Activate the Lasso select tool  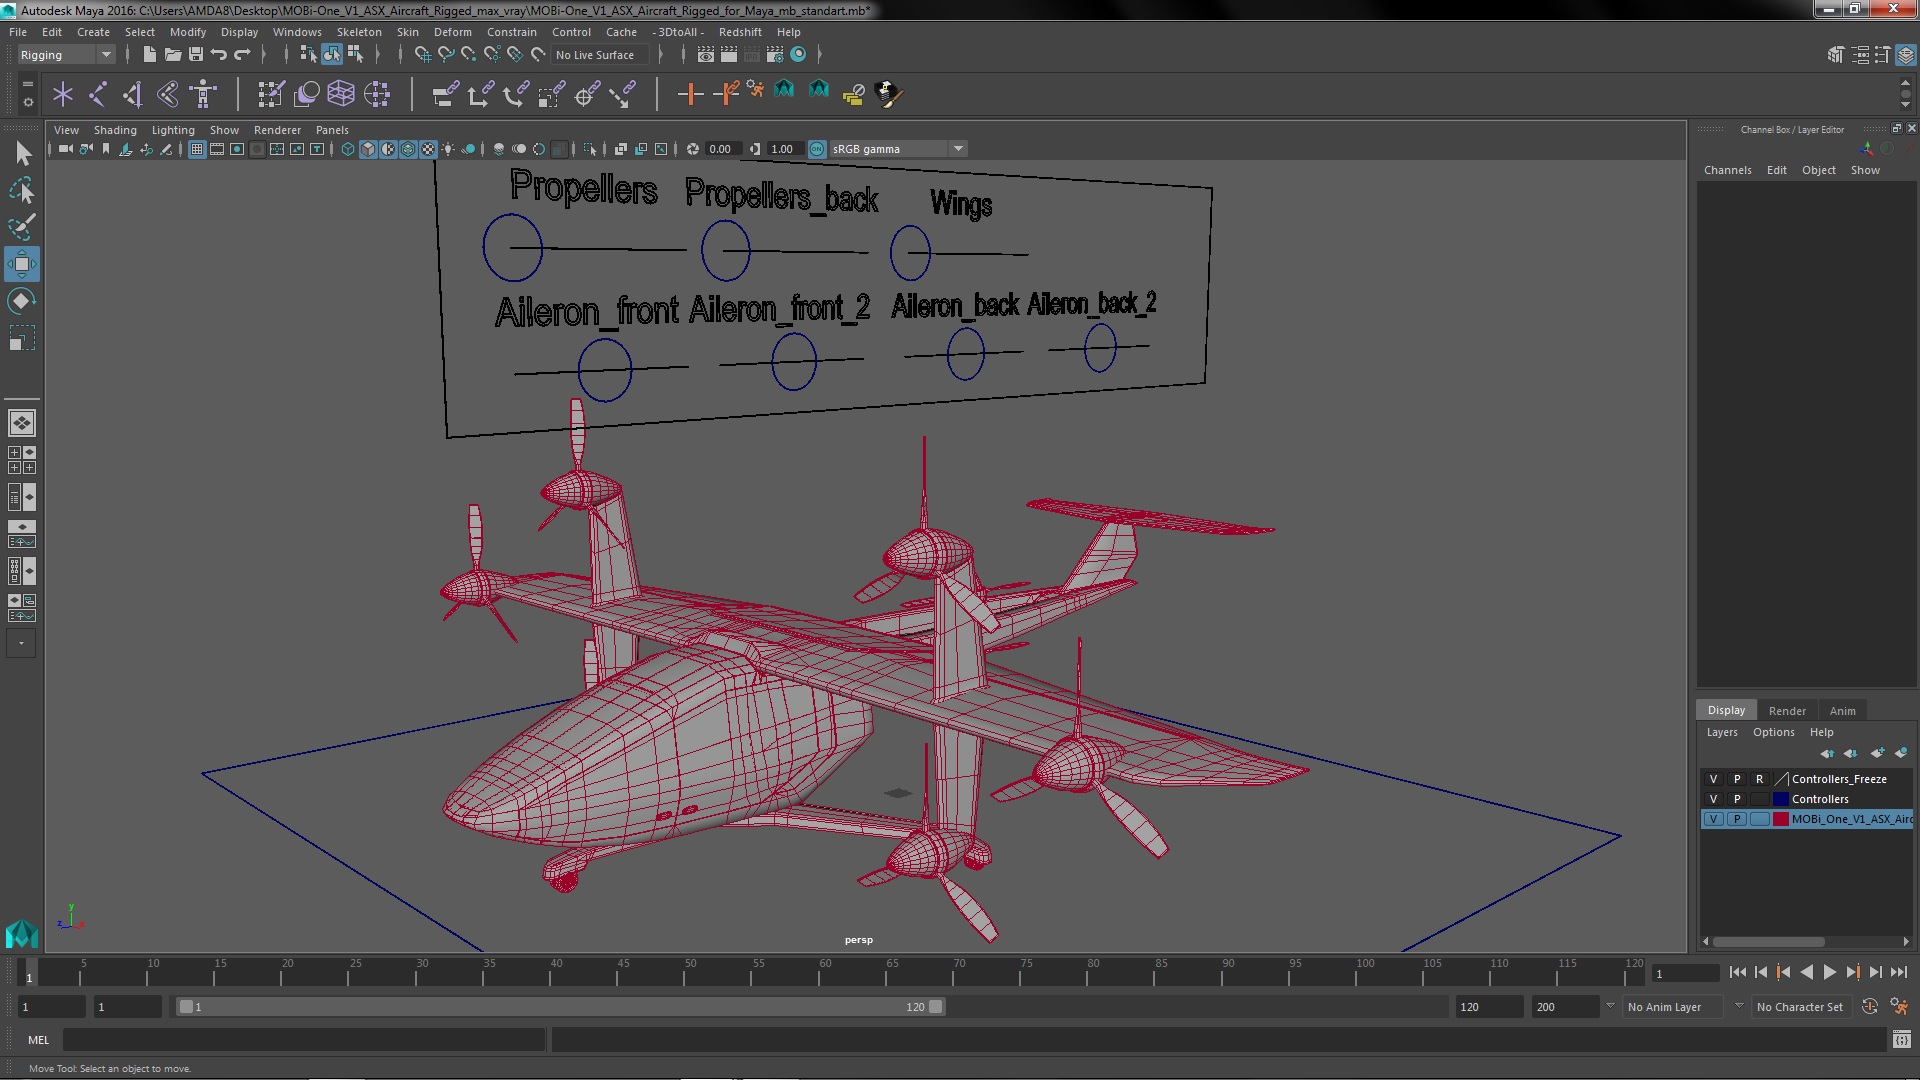pyautogui.click(x=21, y=190)
